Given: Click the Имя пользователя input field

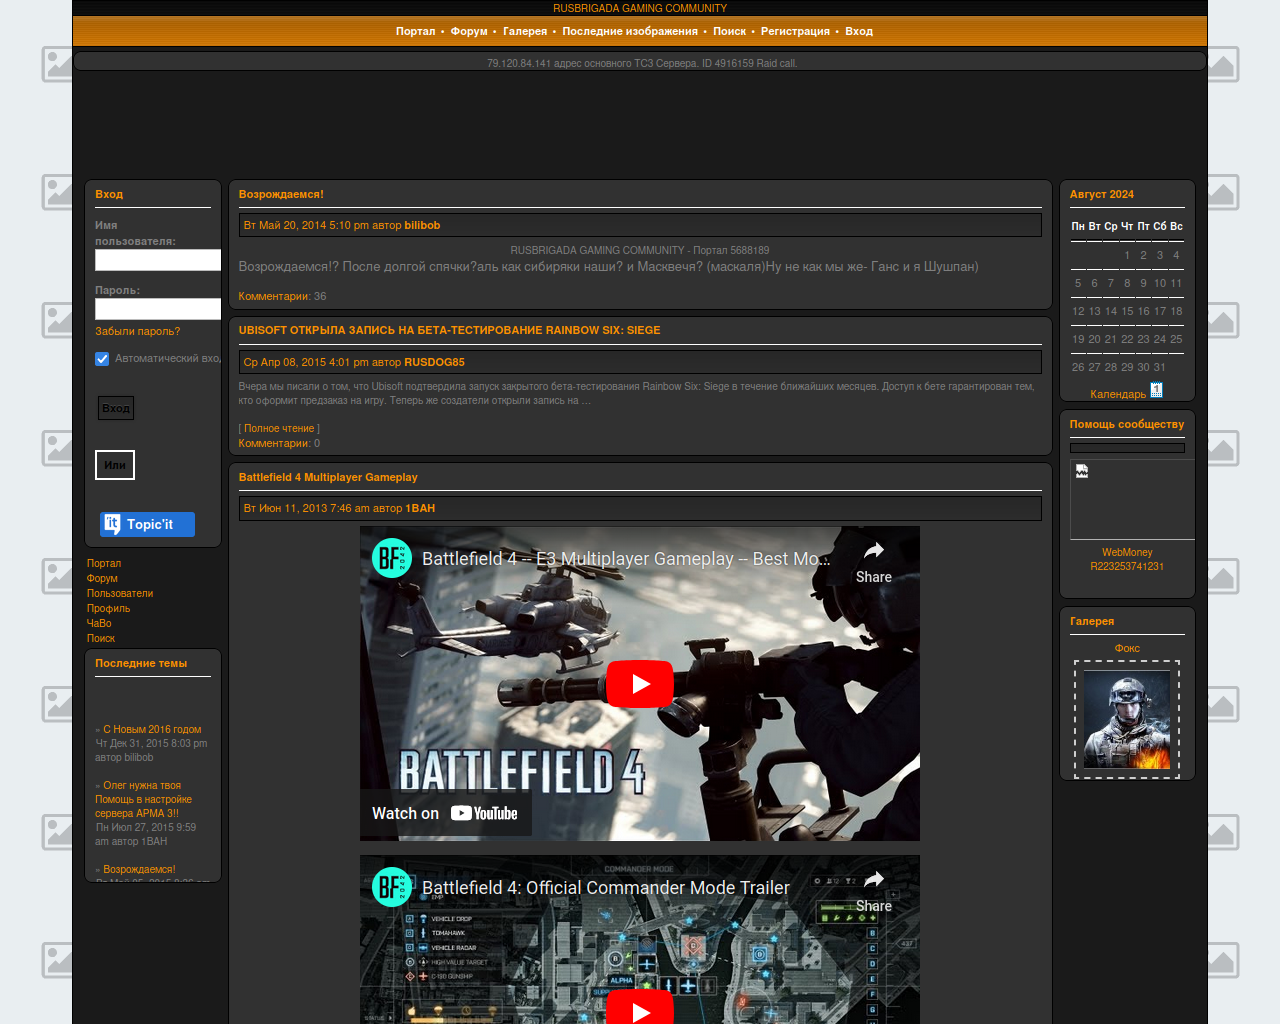Looking at the screenshot, I should (158, 260).
